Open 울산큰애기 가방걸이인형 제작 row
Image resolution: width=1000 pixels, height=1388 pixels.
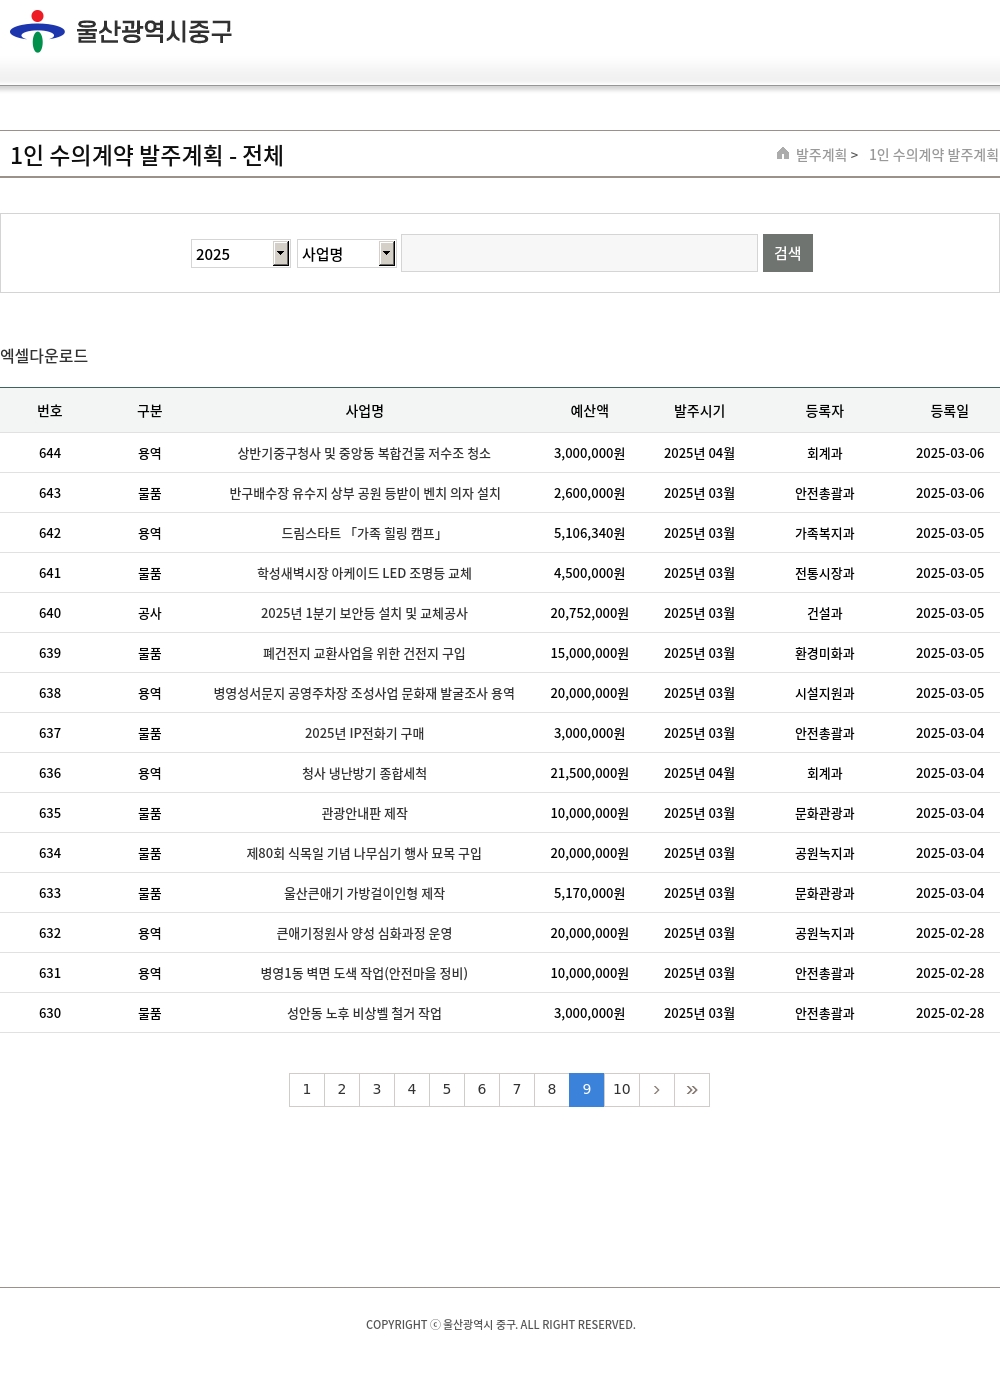click(x=364, y=893)
